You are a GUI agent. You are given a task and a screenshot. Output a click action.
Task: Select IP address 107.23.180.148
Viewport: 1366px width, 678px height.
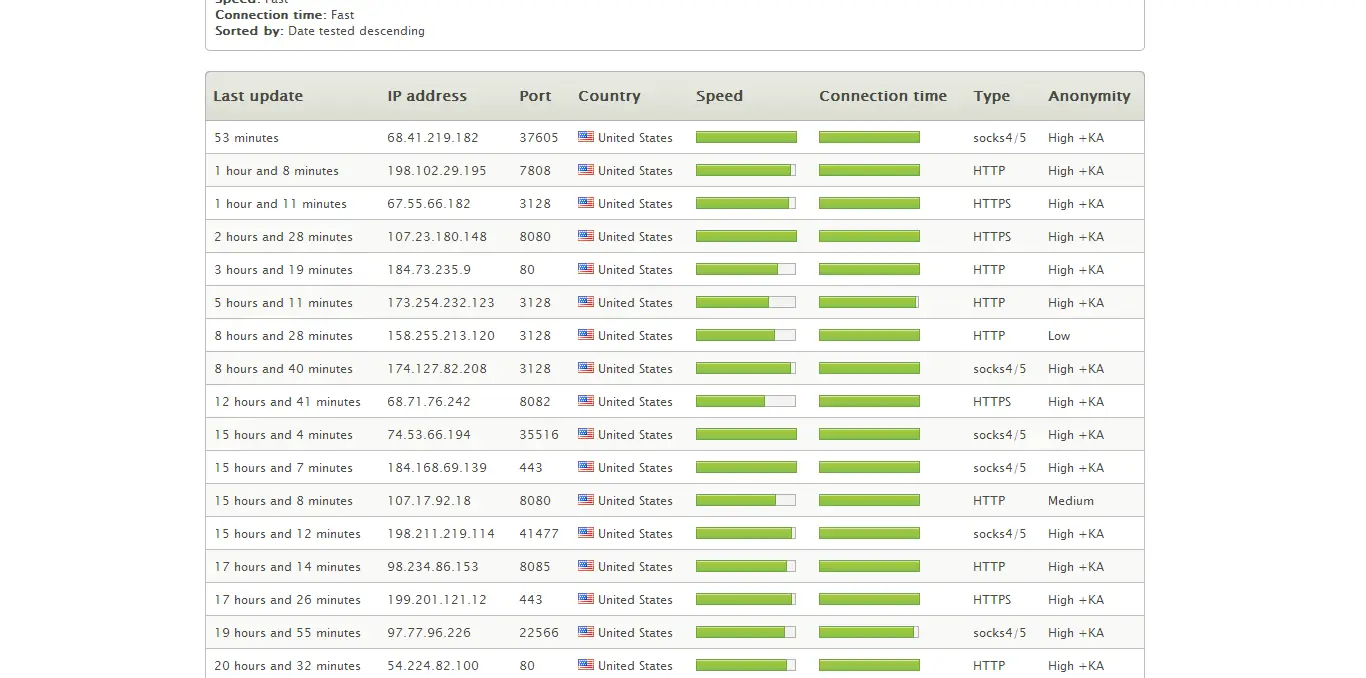[x=437, y=237]
